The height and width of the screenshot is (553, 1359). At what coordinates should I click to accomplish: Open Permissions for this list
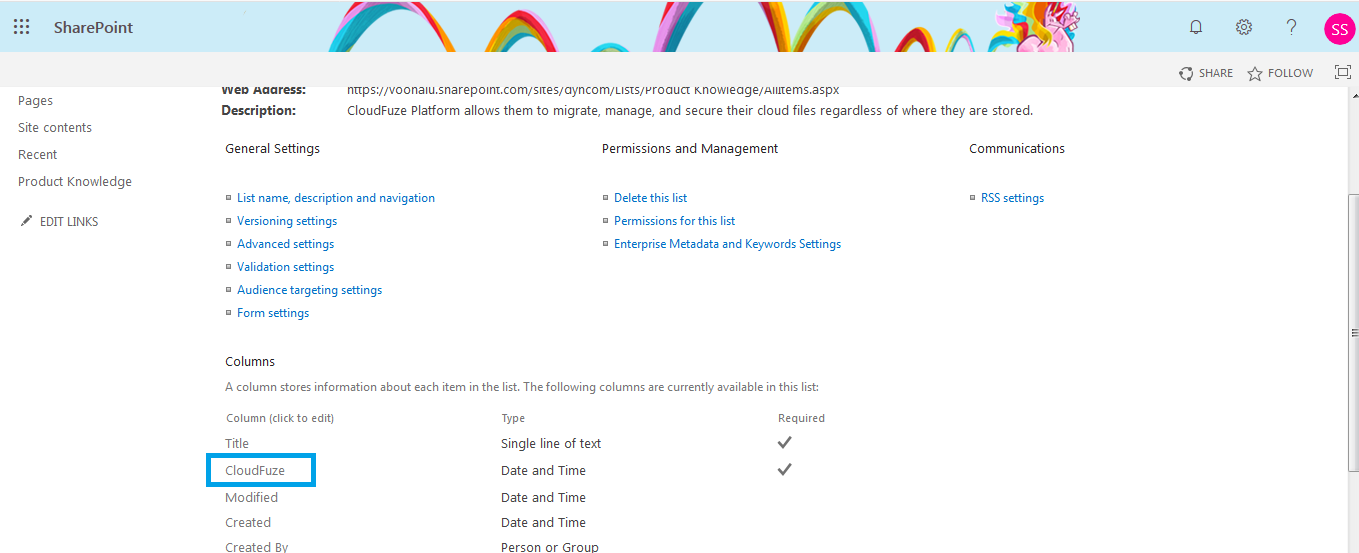click(674, 221)
